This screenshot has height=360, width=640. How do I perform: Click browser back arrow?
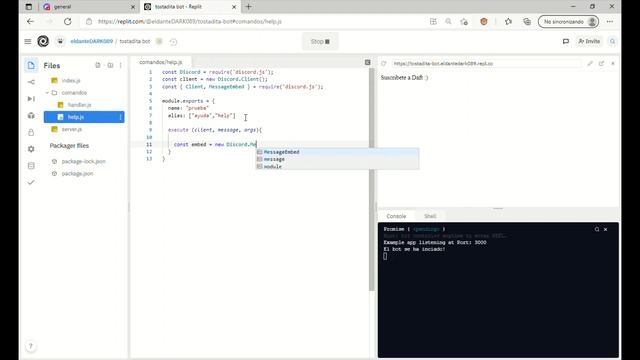pos(30,22)
